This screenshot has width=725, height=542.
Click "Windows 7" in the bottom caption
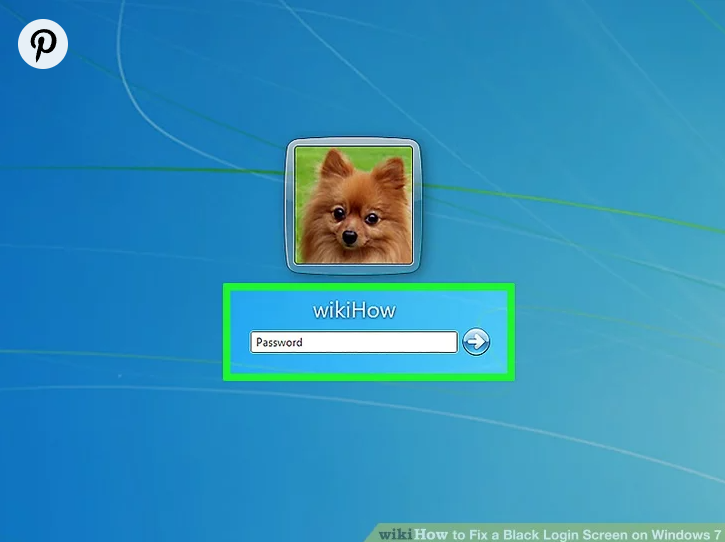689,534
